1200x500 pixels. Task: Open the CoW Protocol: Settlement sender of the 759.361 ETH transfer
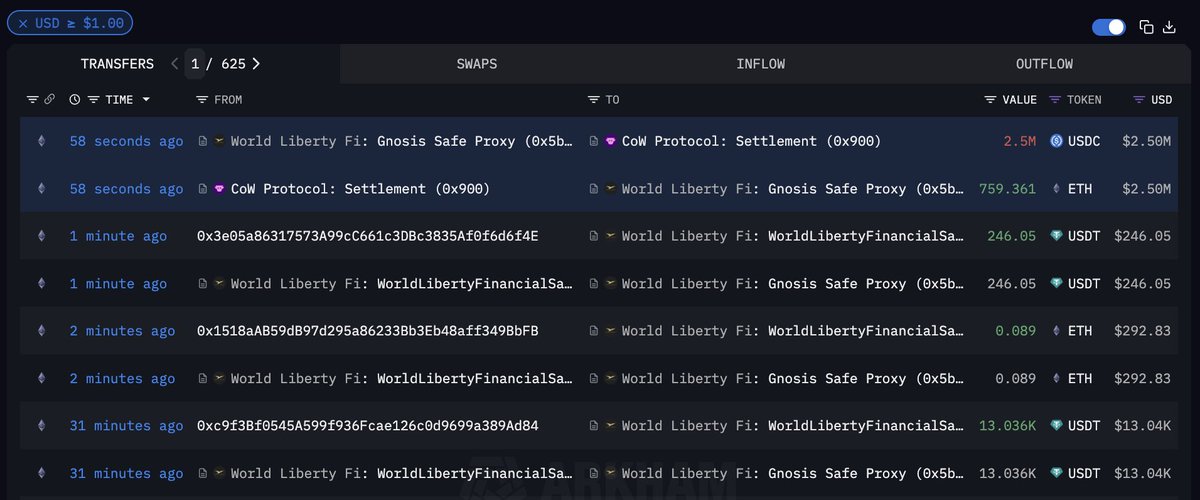[x=360, y=188]
